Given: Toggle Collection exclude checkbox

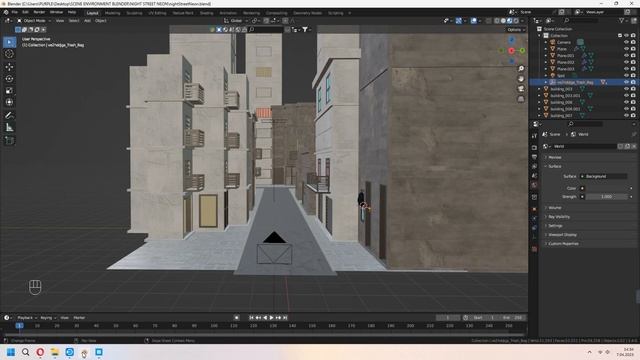Looking at the screenshot, I should (x=620, y=36).
